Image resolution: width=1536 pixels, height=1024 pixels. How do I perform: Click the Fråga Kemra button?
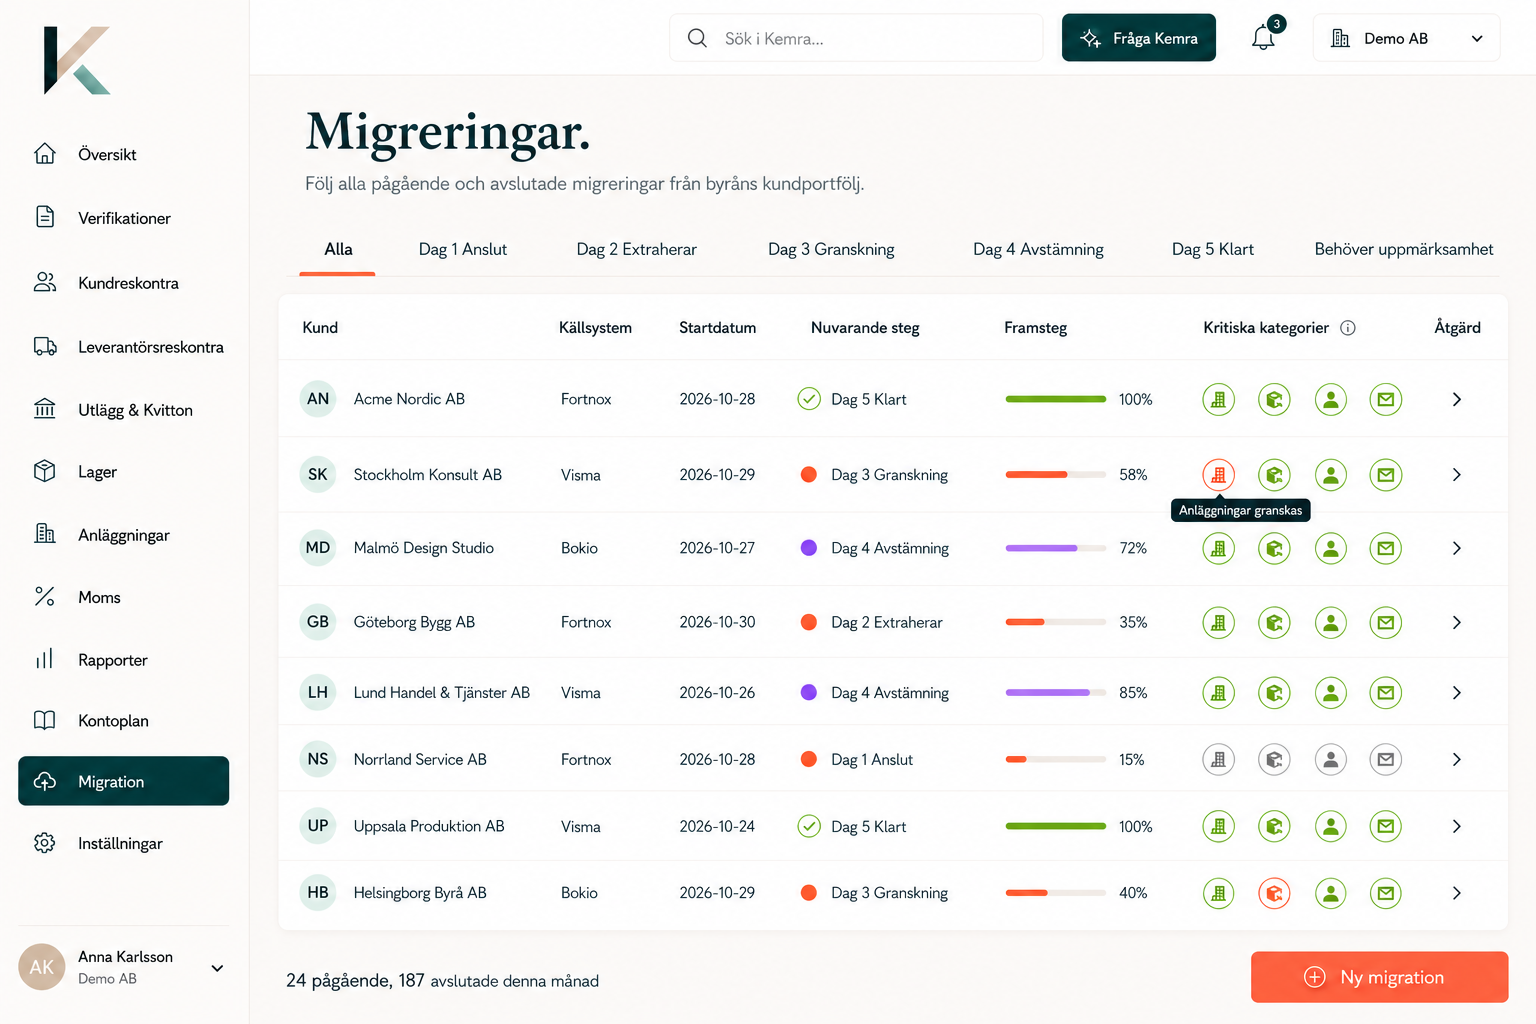point(1139,38)
